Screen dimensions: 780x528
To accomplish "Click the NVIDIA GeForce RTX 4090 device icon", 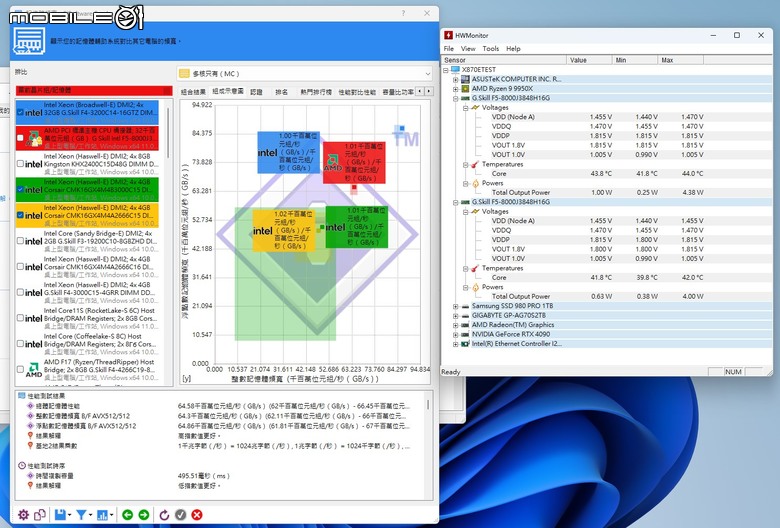I will point(465,334).
